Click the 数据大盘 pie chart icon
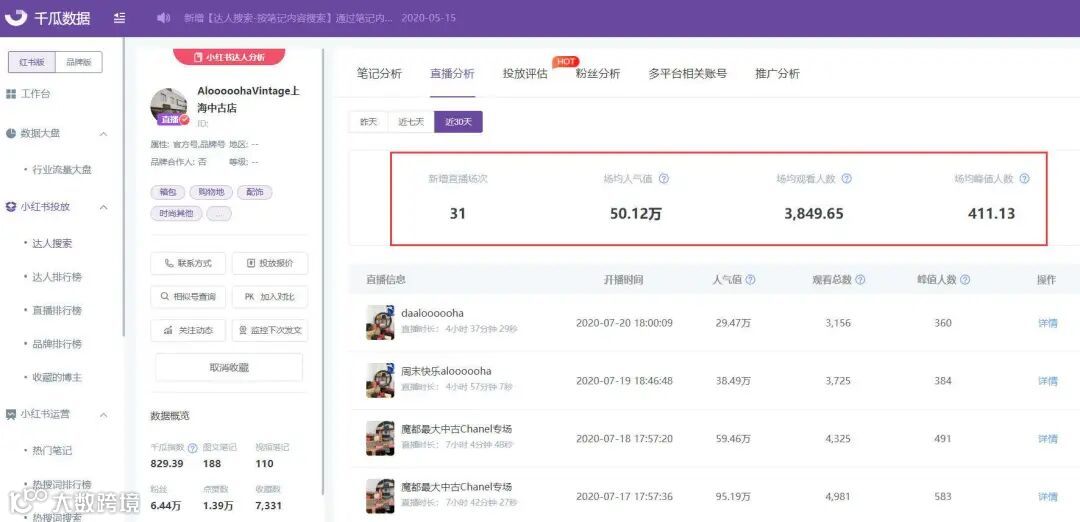The image size is (1080, 522). pyautogui.click(x=11, y=134)
